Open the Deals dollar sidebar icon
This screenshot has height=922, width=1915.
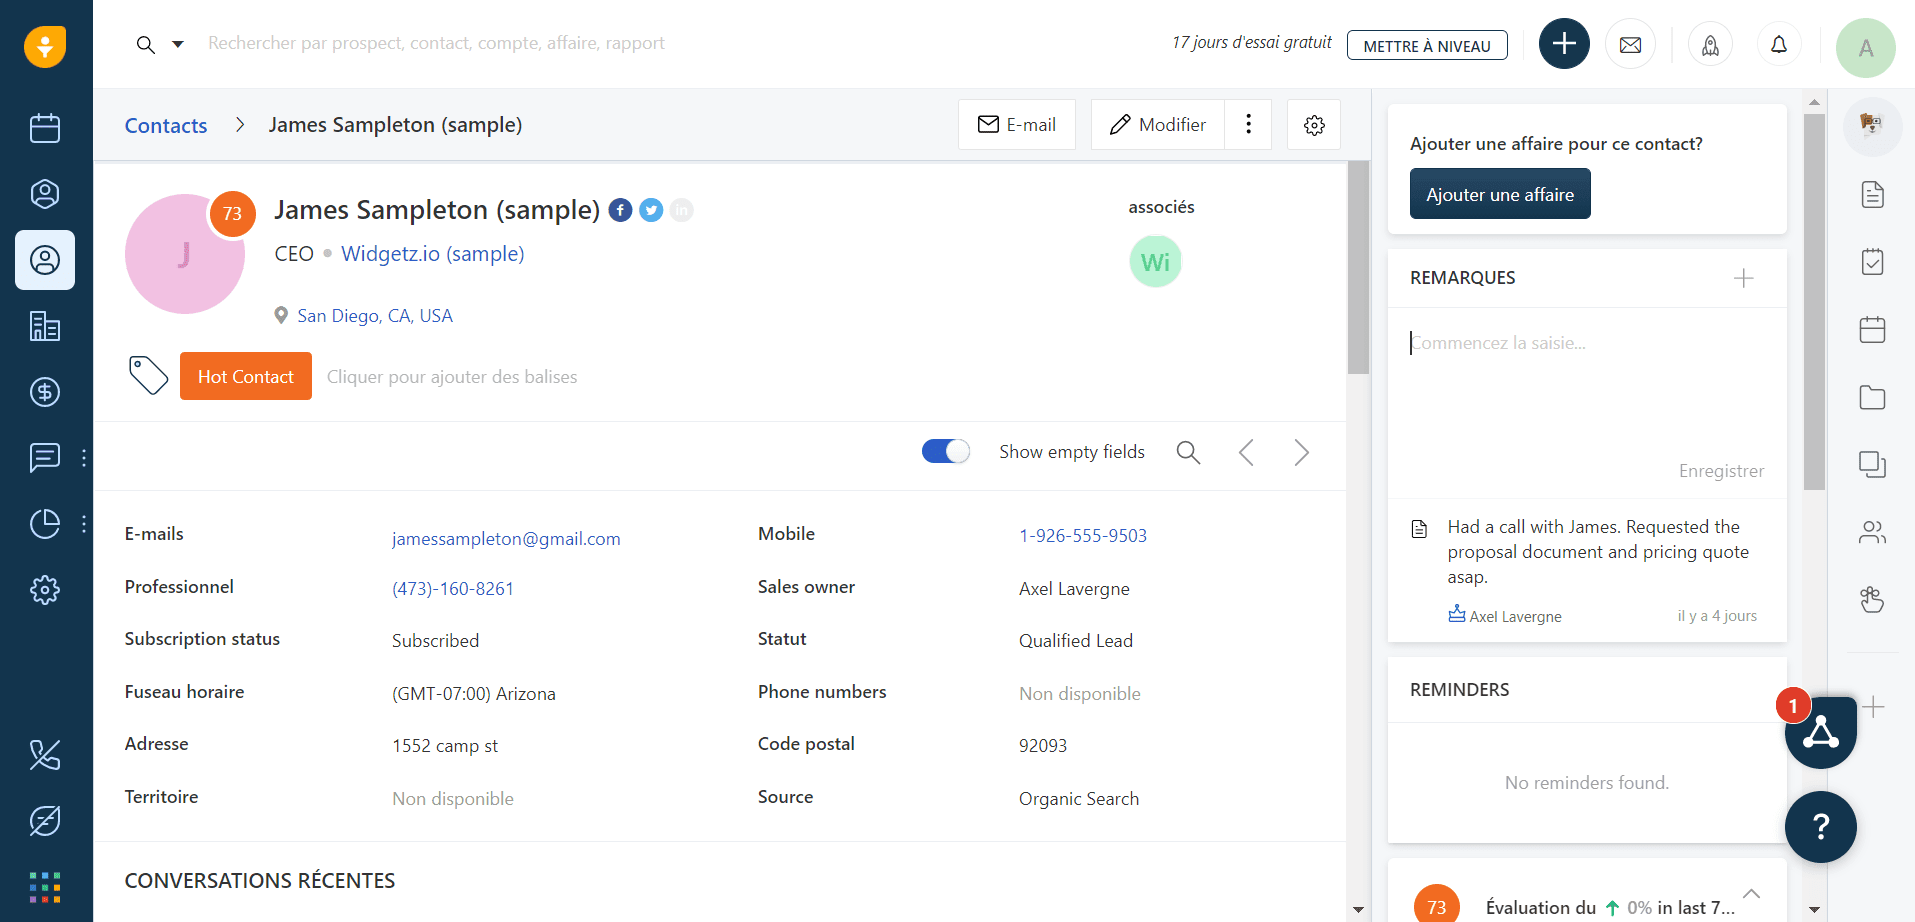click(45, 392)
